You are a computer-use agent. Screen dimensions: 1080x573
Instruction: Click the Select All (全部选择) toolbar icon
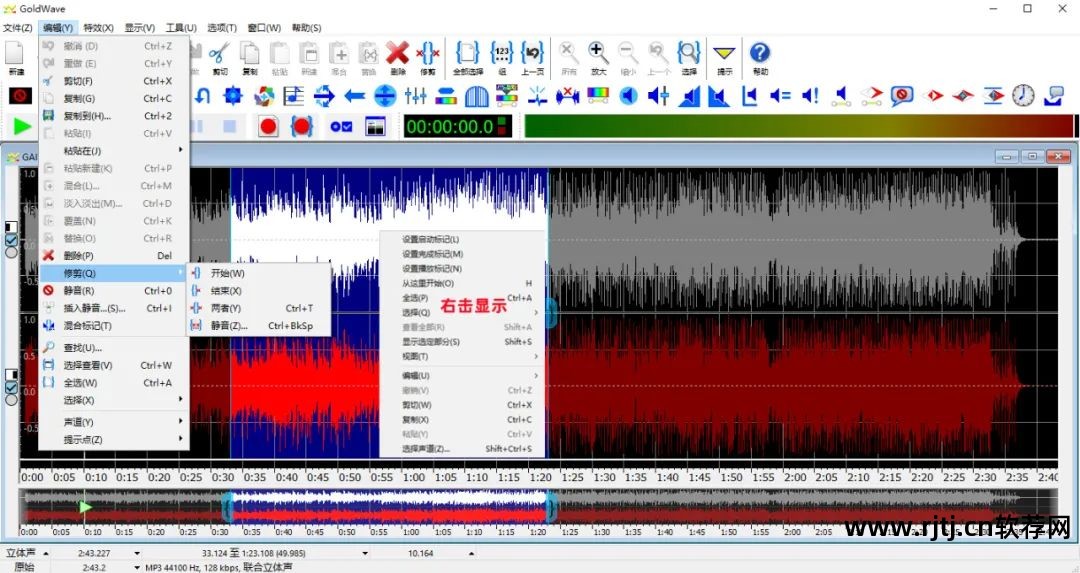pos(468,56)
